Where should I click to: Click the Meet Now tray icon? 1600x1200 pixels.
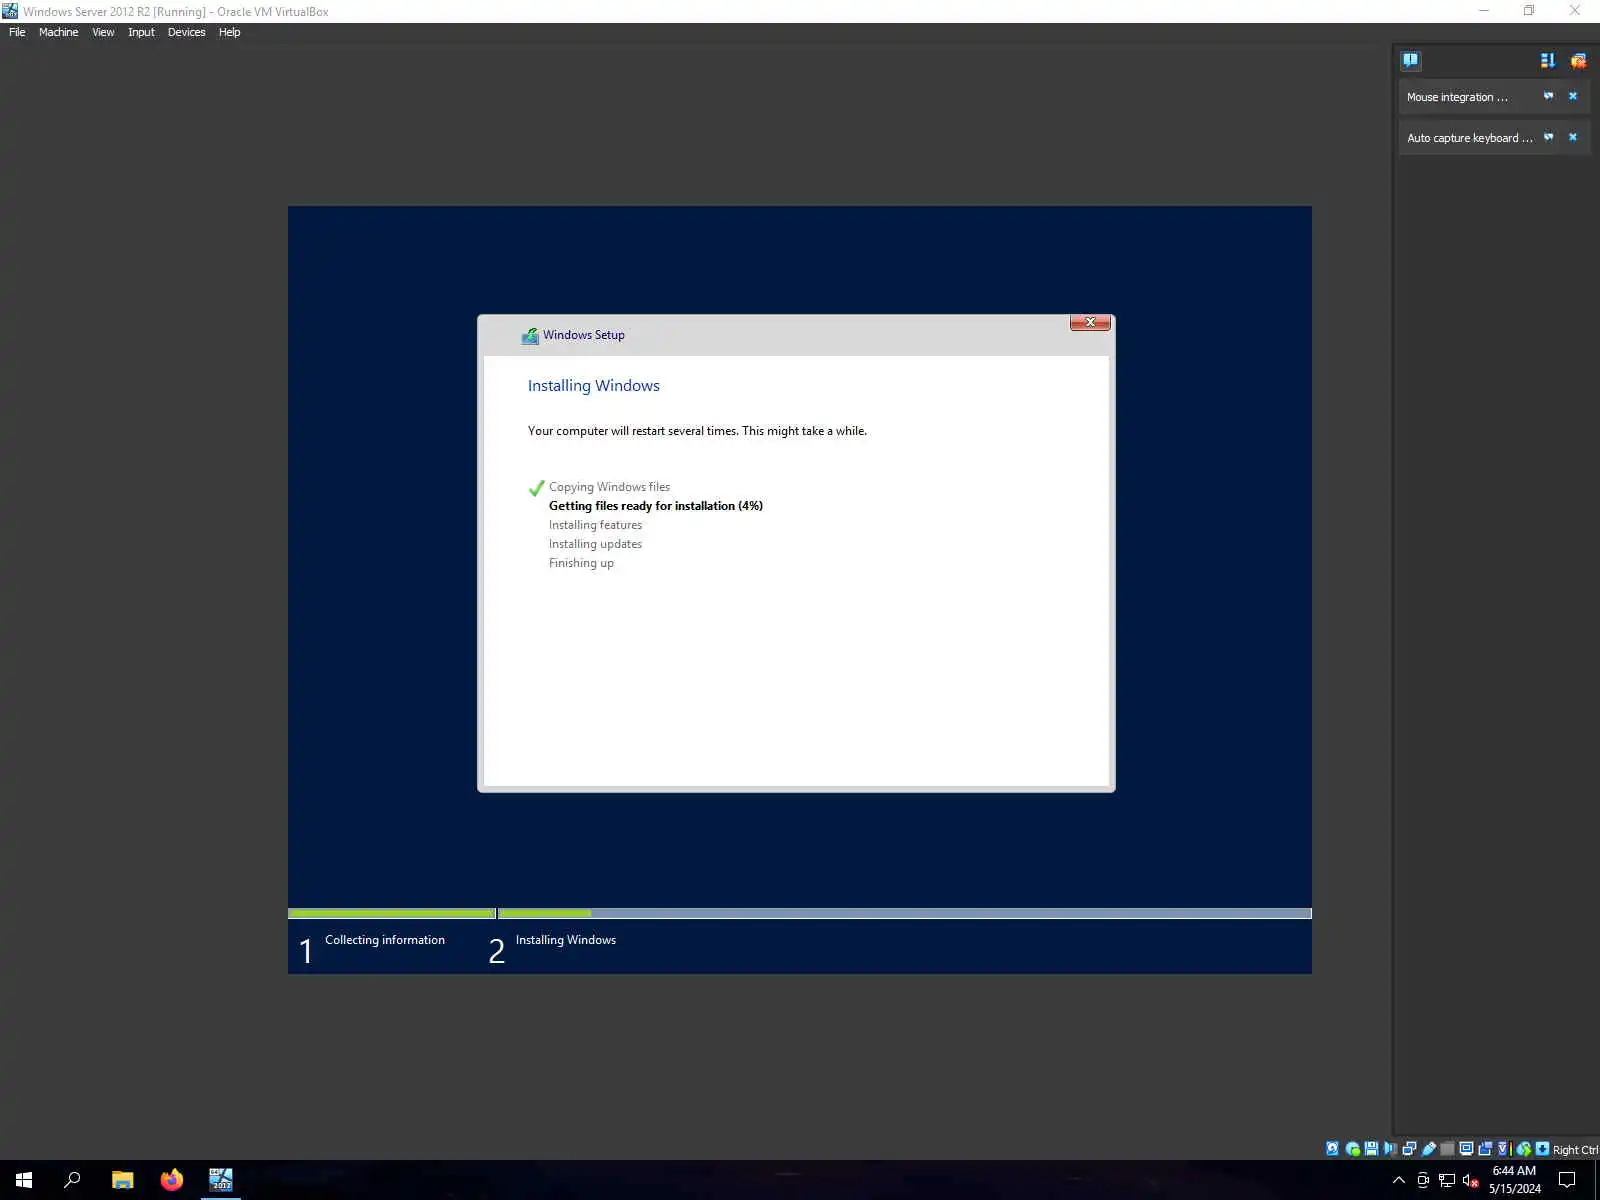(1423, 1180)
